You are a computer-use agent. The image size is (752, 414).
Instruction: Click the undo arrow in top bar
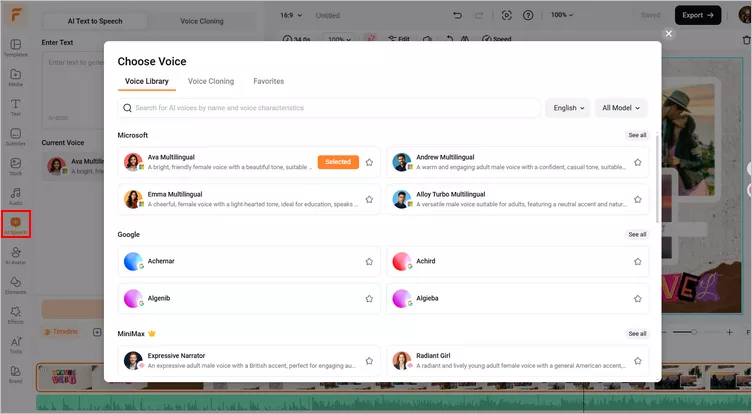pyautogui.click(x=457, y=15)
